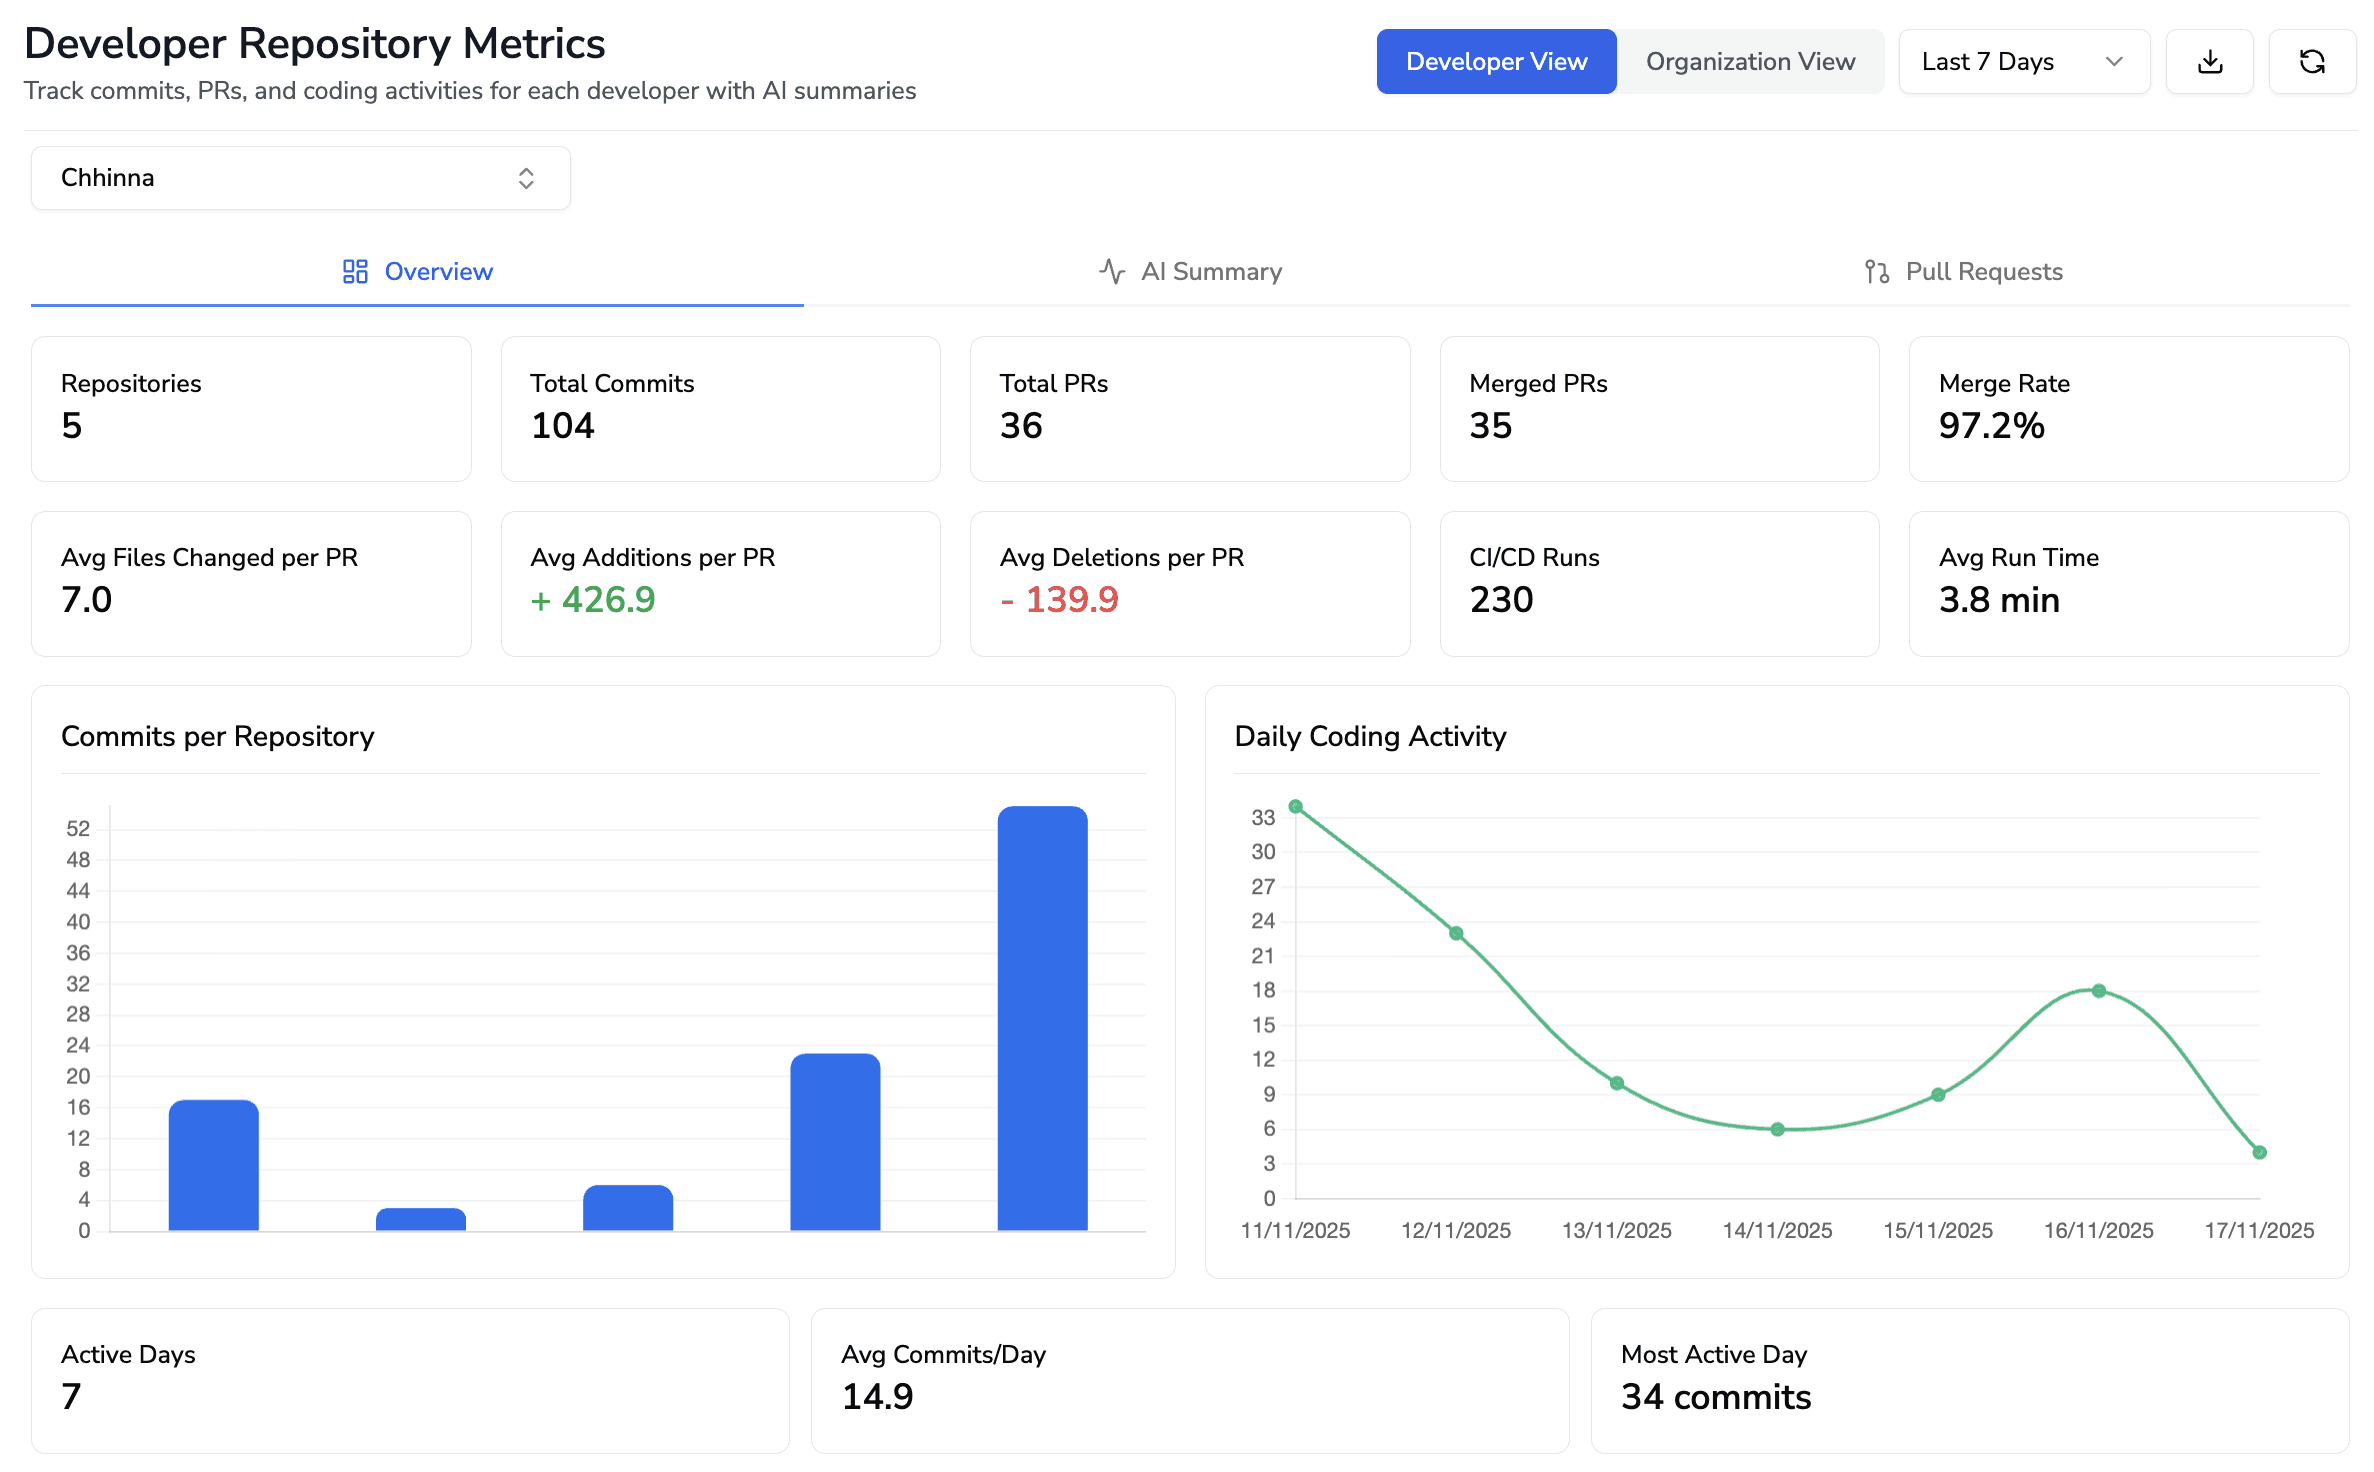Image resolution: width=2374 pixels, height=1472 pixels.
Task: Click the Total PRs value 36
Action: [x=1021, y=426]
